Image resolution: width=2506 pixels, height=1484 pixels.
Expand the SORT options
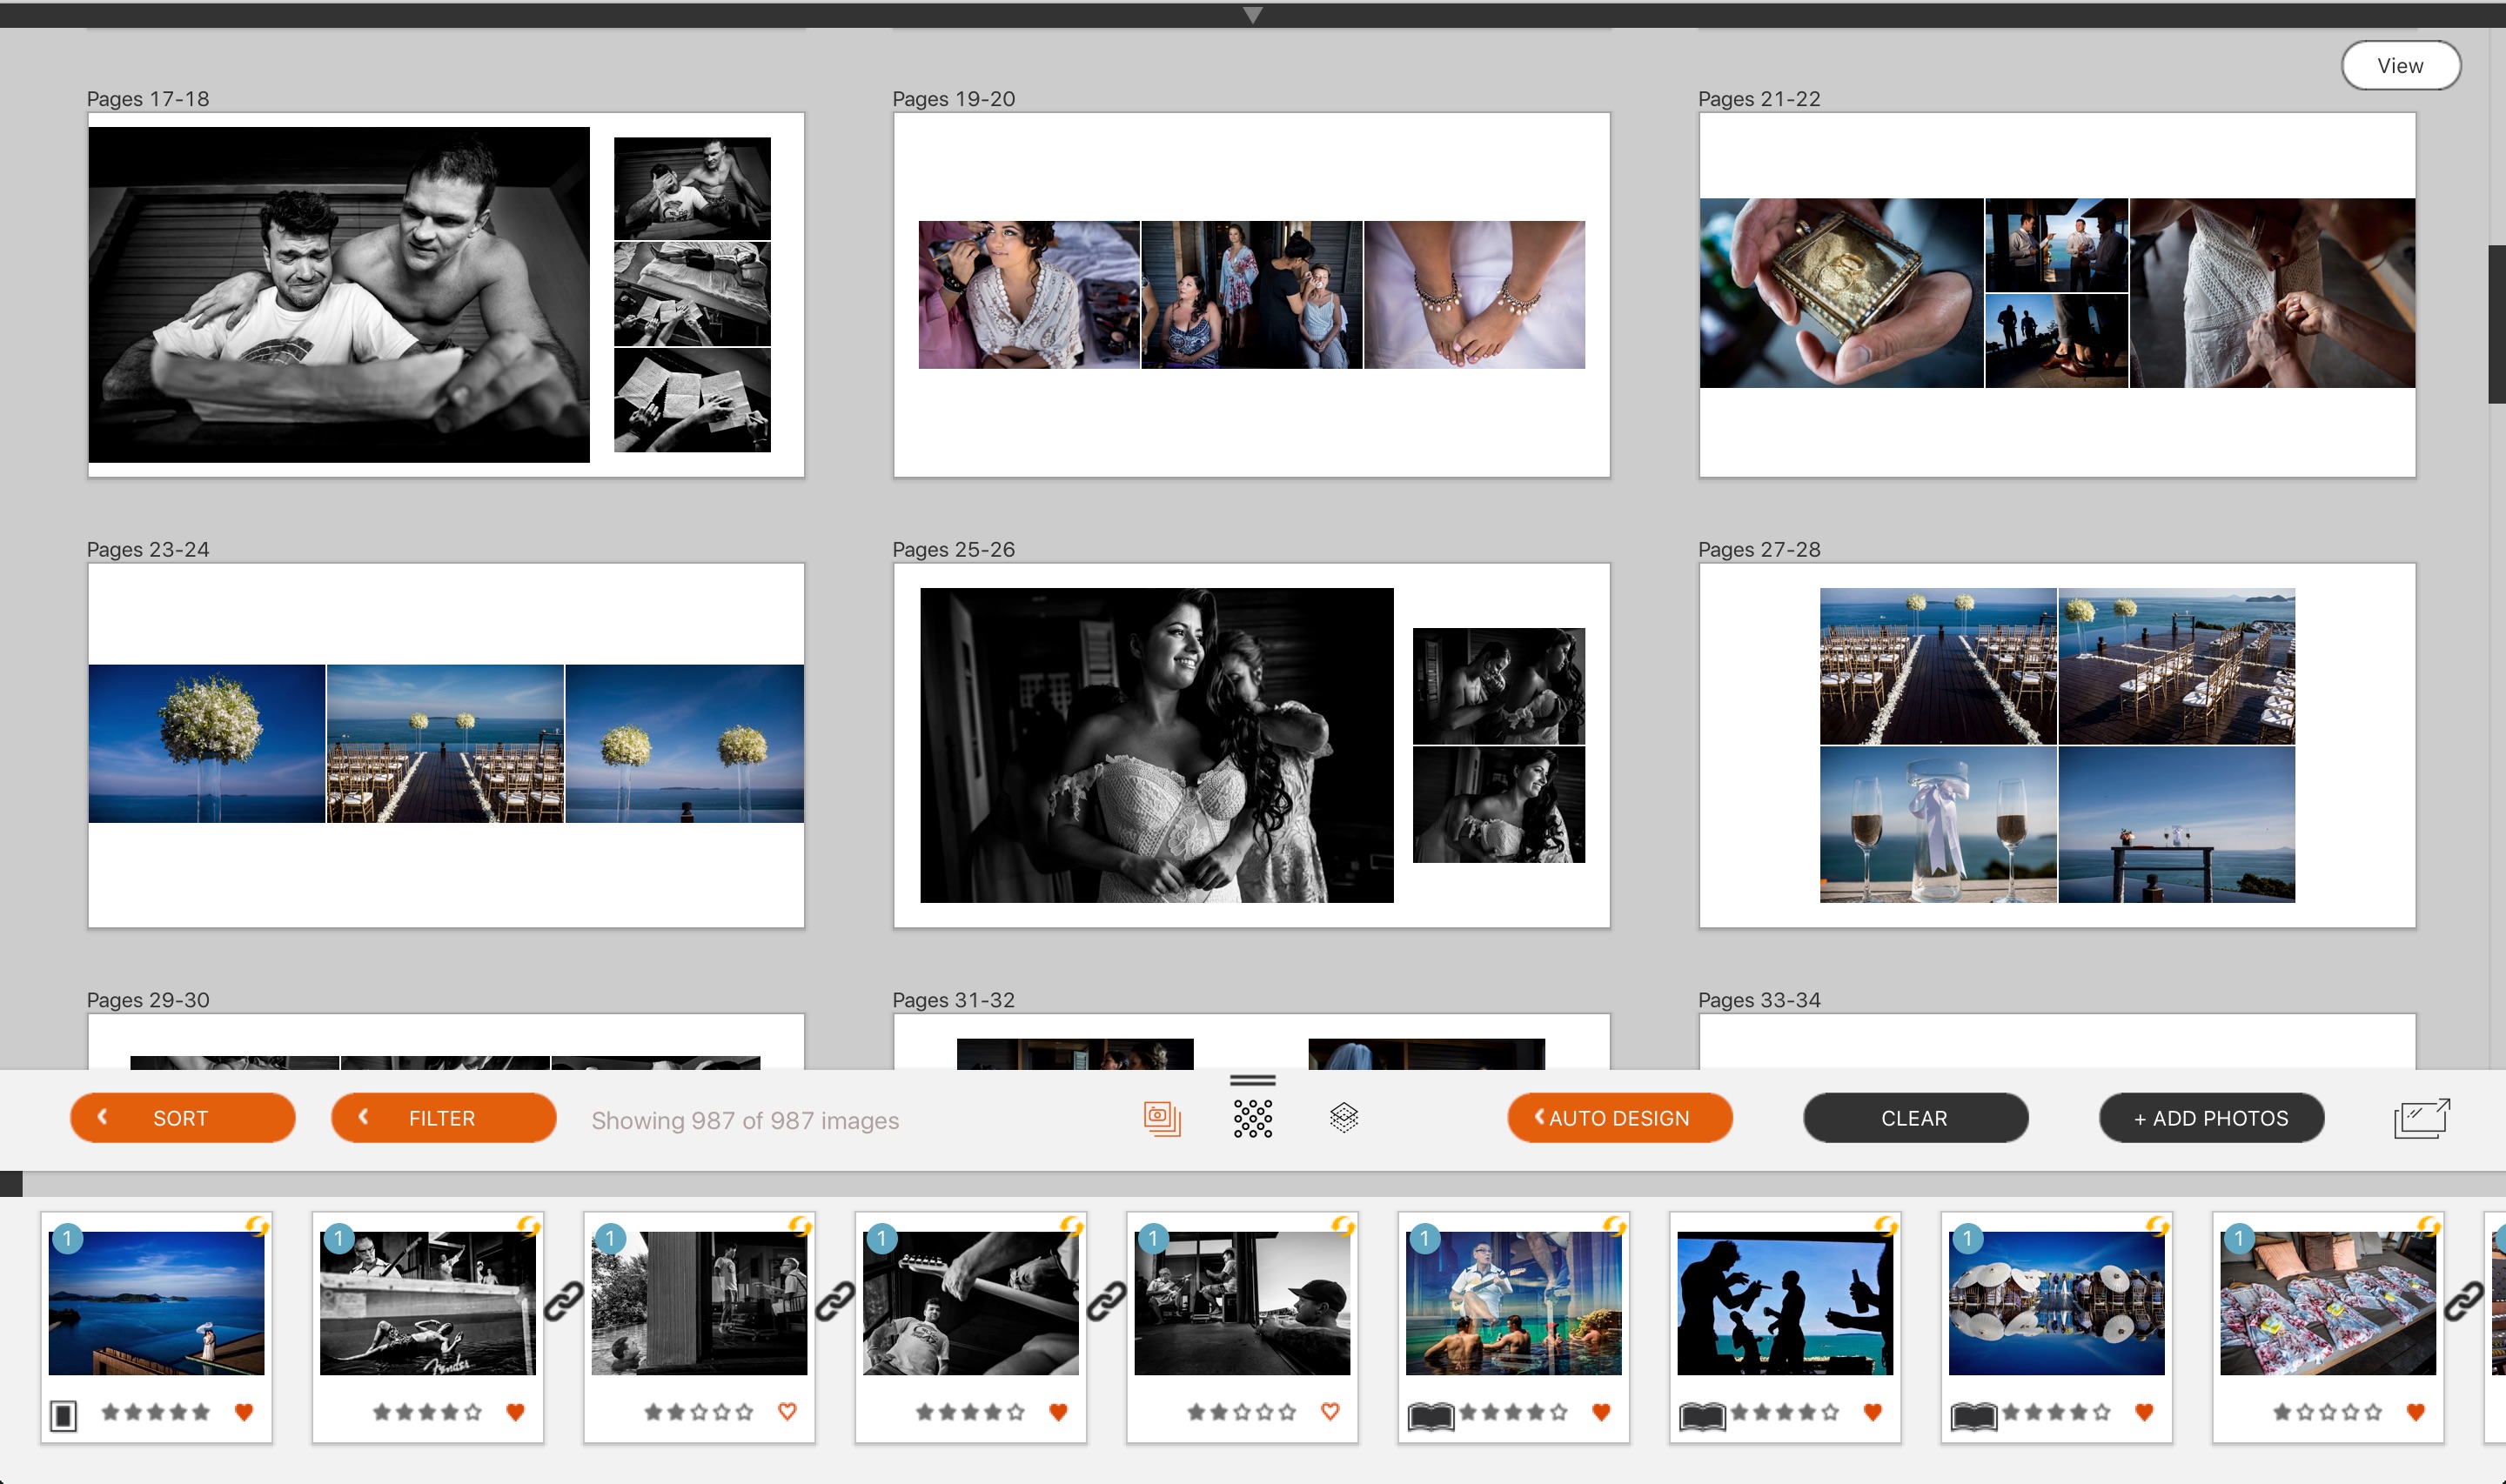point(183,1118)
